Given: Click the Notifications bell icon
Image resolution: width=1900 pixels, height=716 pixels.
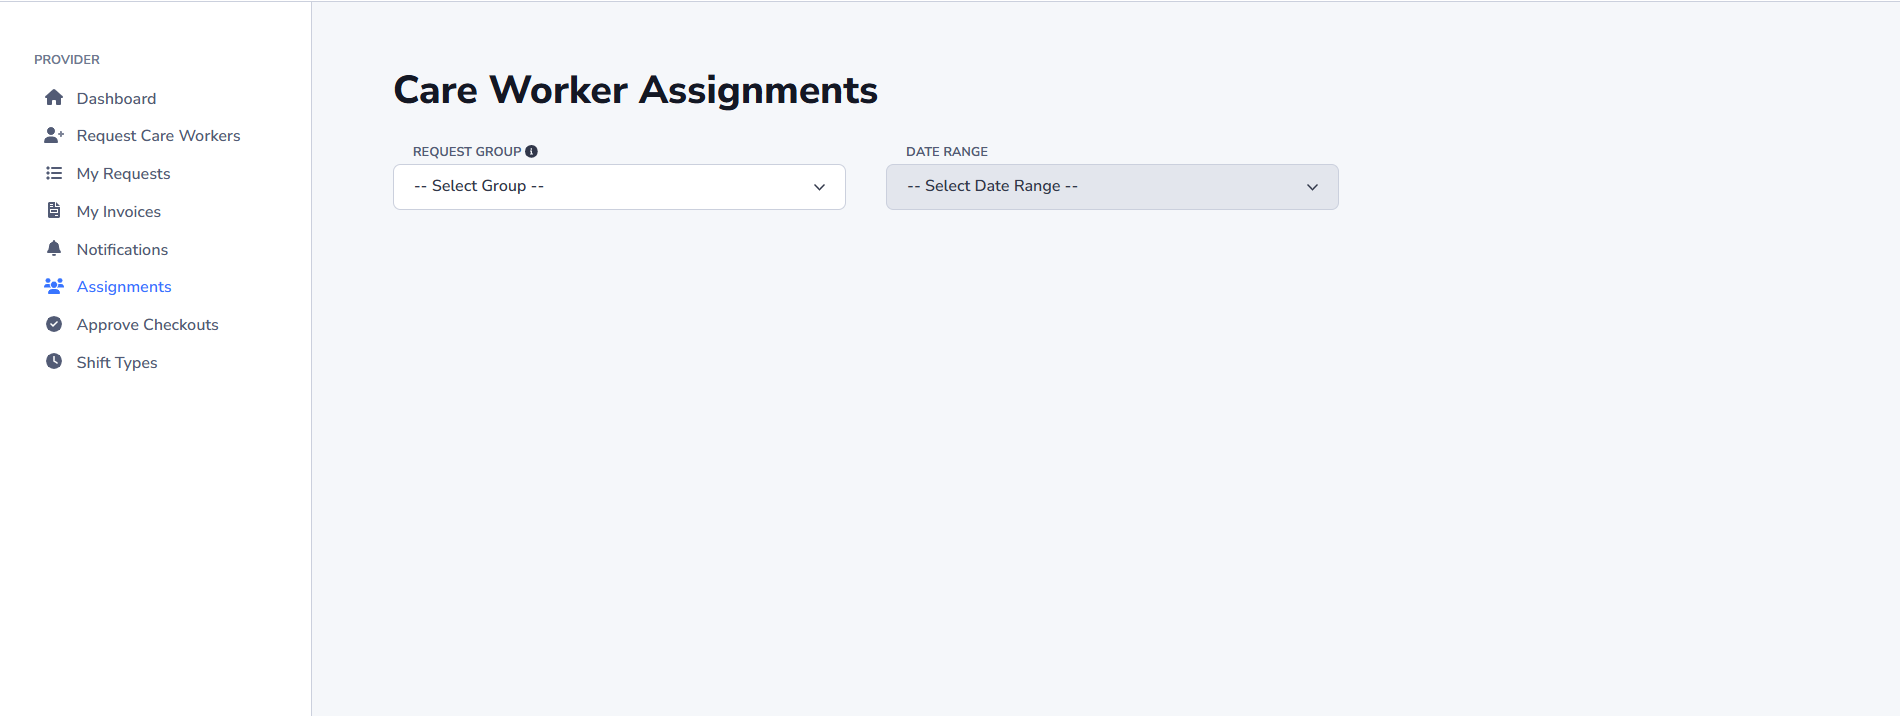Looking at the screenshot, I should [54, 249].
